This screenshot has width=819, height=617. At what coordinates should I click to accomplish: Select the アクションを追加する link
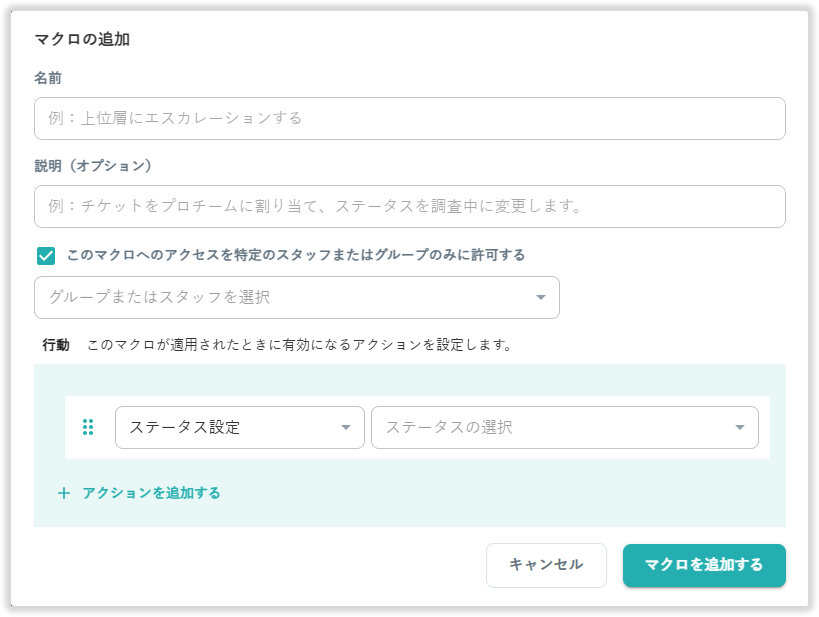tap(151, 493)
